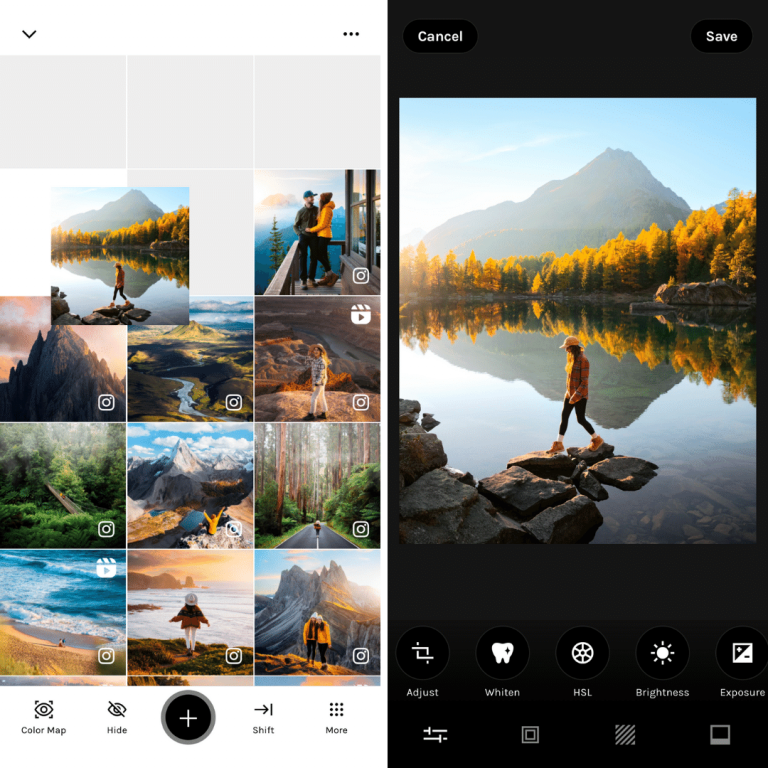Tap Instagram icon on river valley photo
Image resolution: width=768 pixels, height=768 pixels.
click(234, 403)
